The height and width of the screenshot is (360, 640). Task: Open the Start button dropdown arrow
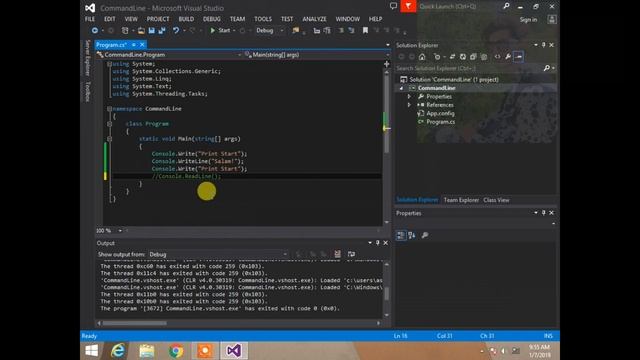pyautogui.click(x=234, y=31)
